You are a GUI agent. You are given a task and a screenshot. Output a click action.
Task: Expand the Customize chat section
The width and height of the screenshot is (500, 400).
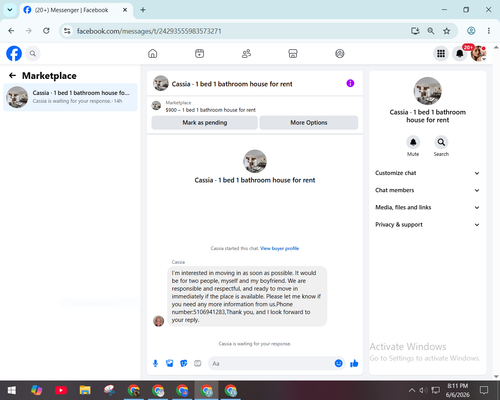(x=428, y=173)
